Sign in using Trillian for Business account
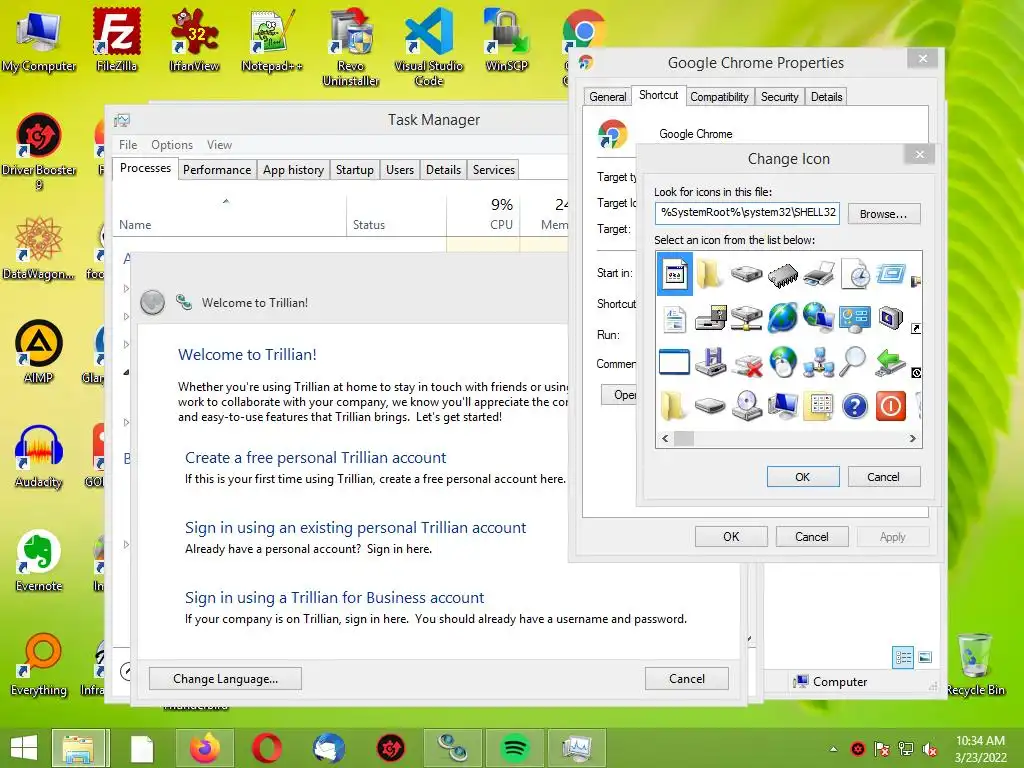Screen dimensions: 1024x768 (334, 597)
